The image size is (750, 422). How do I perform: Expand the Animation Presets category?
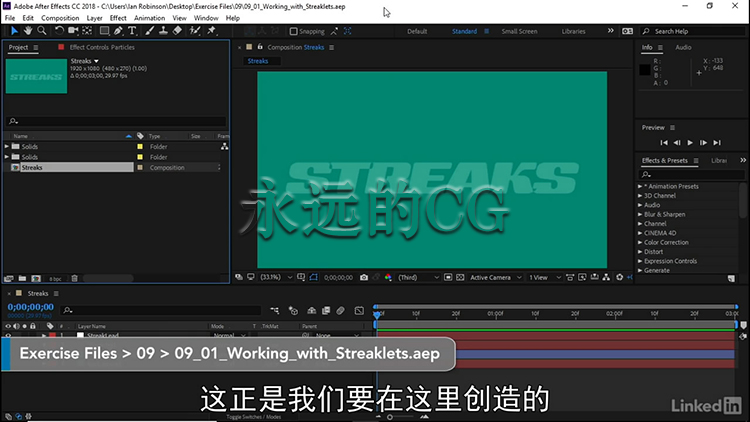tap(640, 186)
